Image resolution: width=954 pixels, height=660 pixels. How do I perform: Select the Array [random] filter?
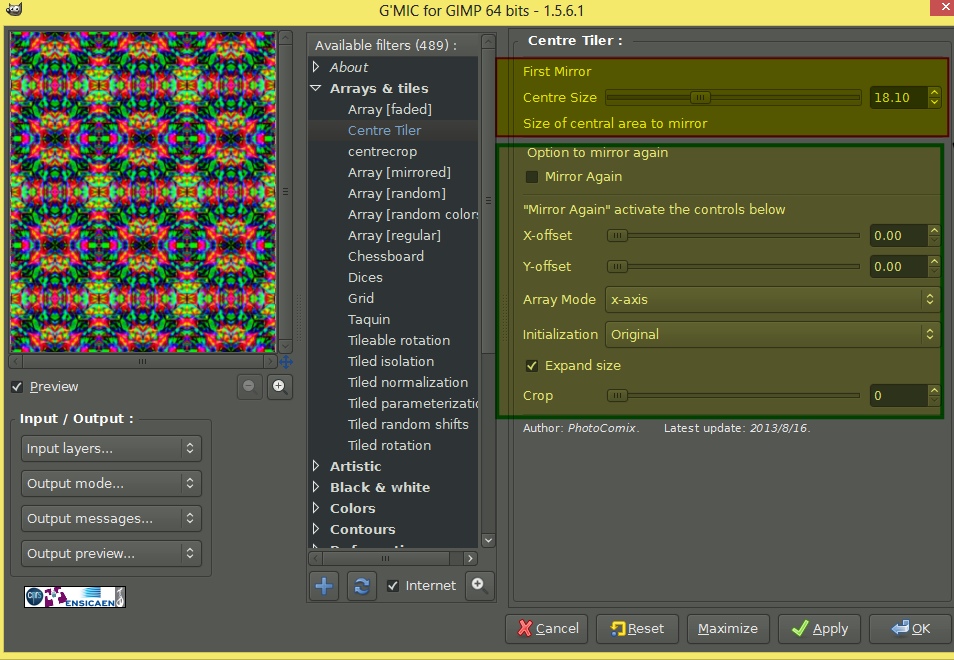click(397, 193)
